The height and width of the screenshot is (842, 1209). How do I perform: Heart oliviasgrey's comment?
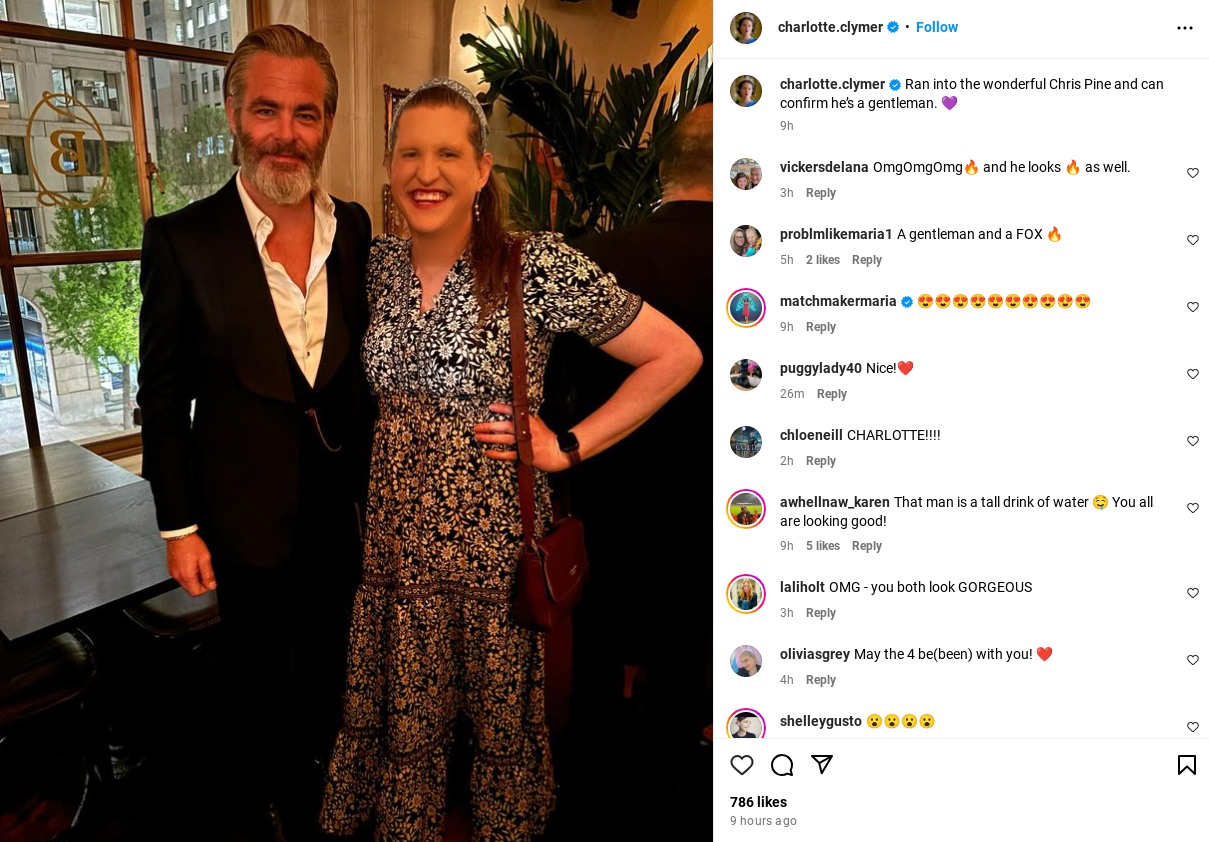point(1193,660)
